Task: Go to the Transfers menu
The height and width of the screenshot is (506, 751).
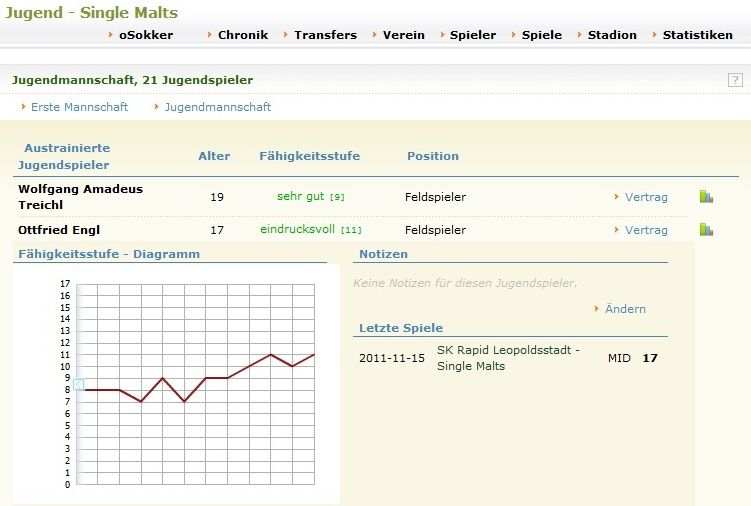Action: coord(325,35)
